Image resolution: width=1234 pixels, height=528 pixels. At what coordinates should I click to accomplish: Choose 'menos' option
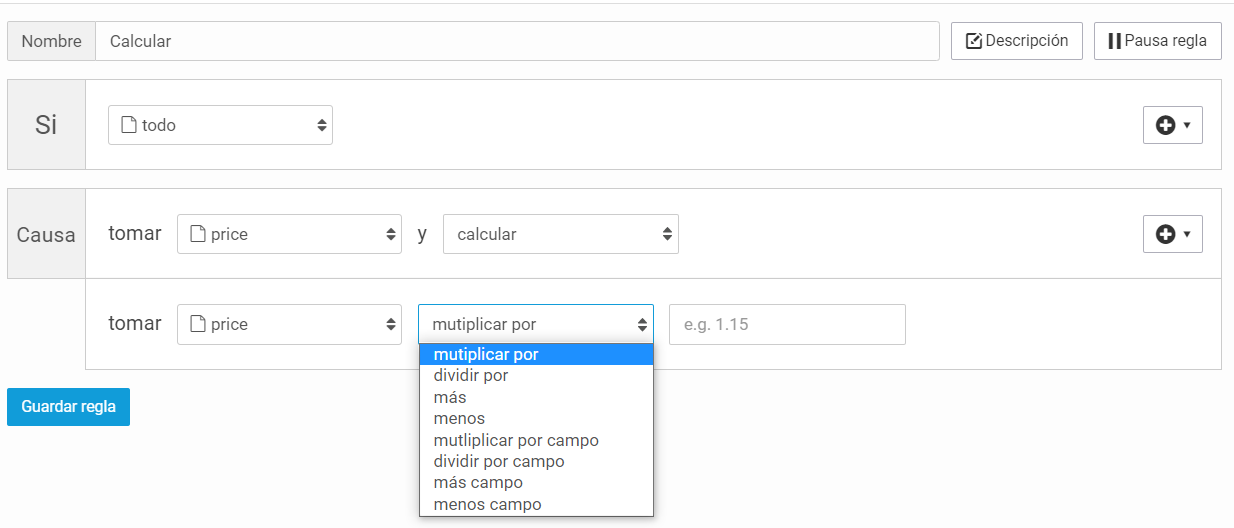(536, 419)
